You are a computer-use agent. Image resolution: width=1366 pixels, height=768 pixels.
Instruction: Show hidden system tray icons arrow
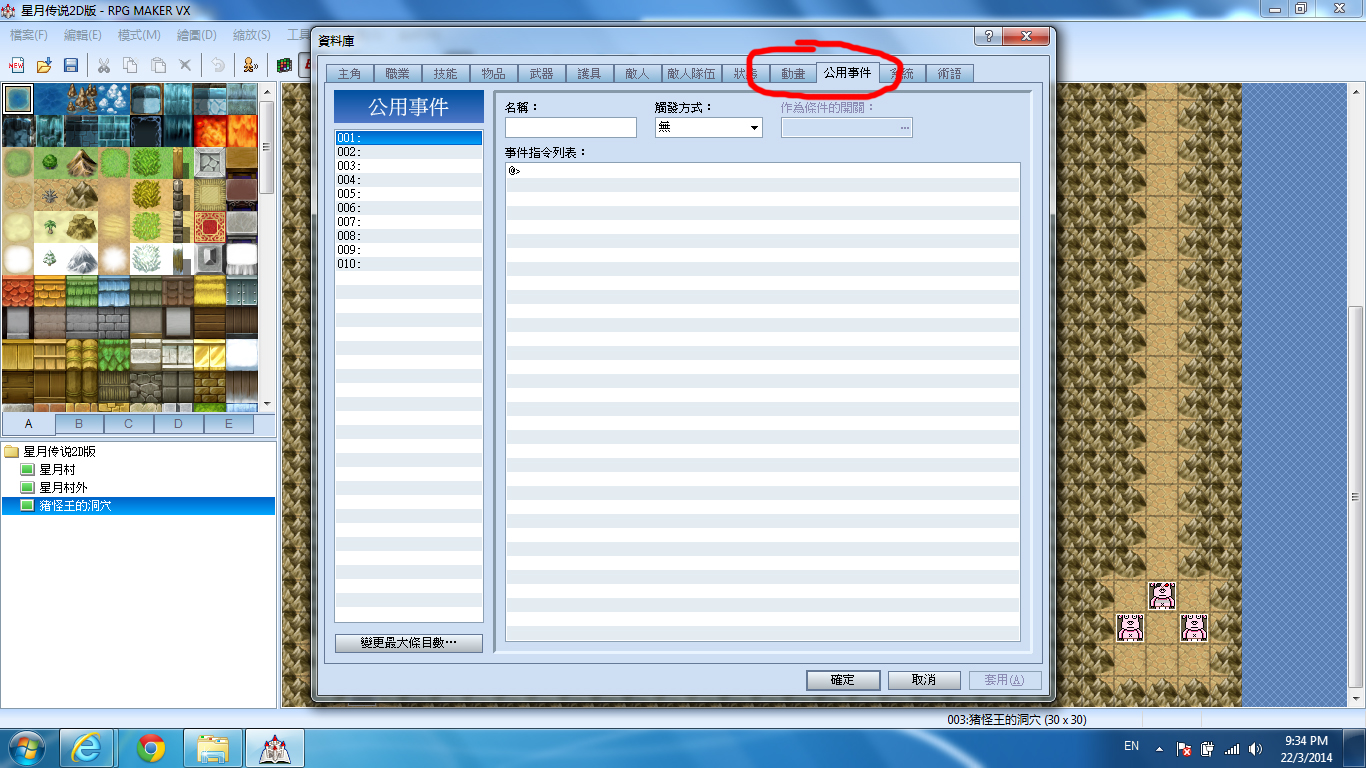pyautogui.click(x=1160, y=748)
